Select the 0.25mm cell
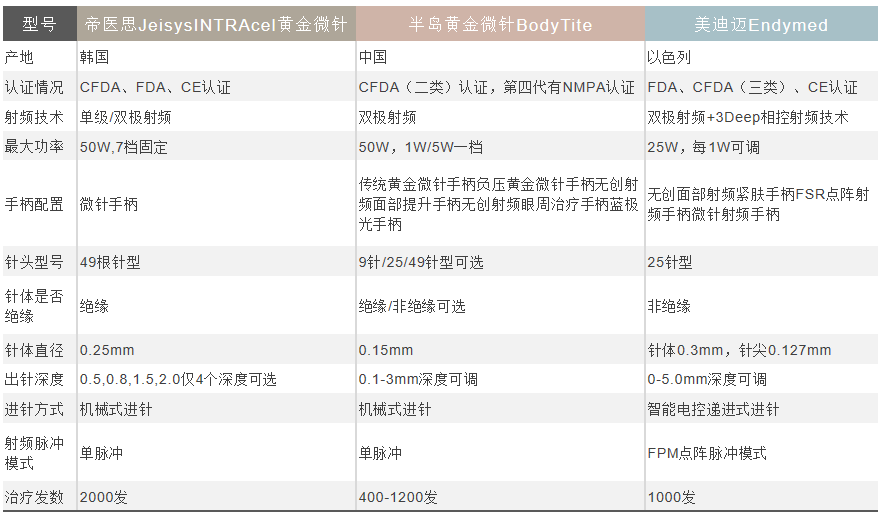Image resolution: width=883 pixels, height=518 pixels. point(216,350)
